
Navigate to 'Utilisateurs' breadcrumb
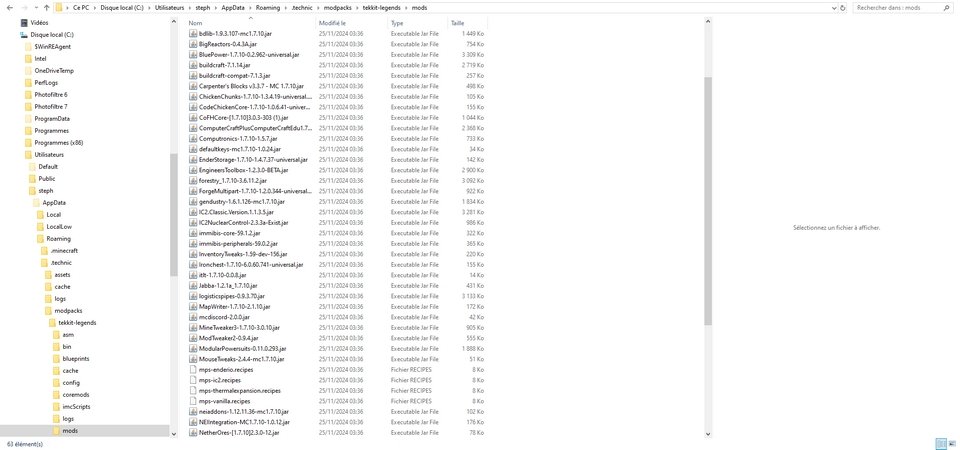coord(168,8)
